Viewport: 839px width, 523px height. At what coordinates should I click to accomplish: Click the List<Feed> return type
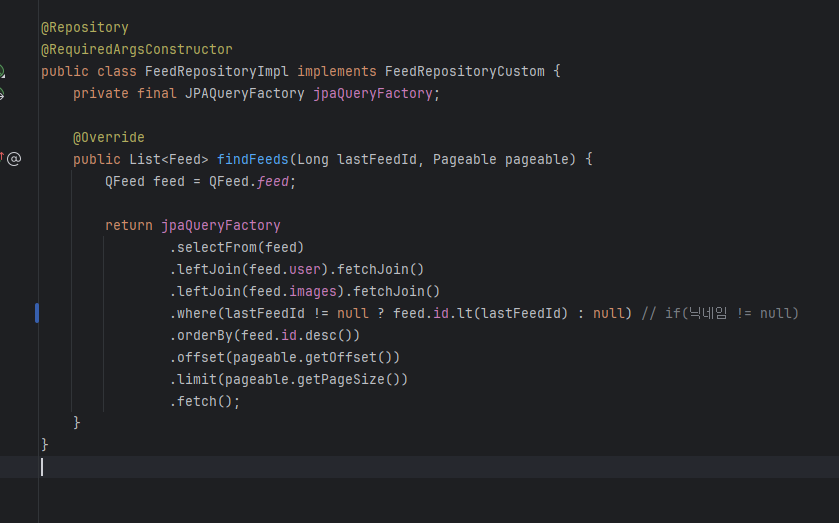point(169,160)
